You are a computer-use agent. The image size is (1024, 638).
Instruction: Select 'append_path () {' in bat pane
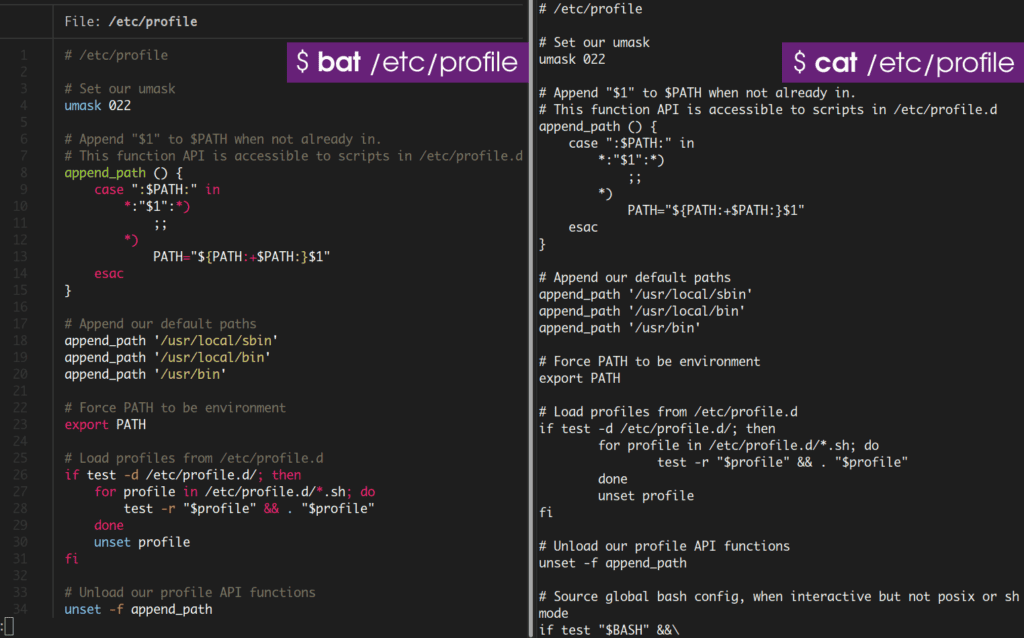coord(123,173)
